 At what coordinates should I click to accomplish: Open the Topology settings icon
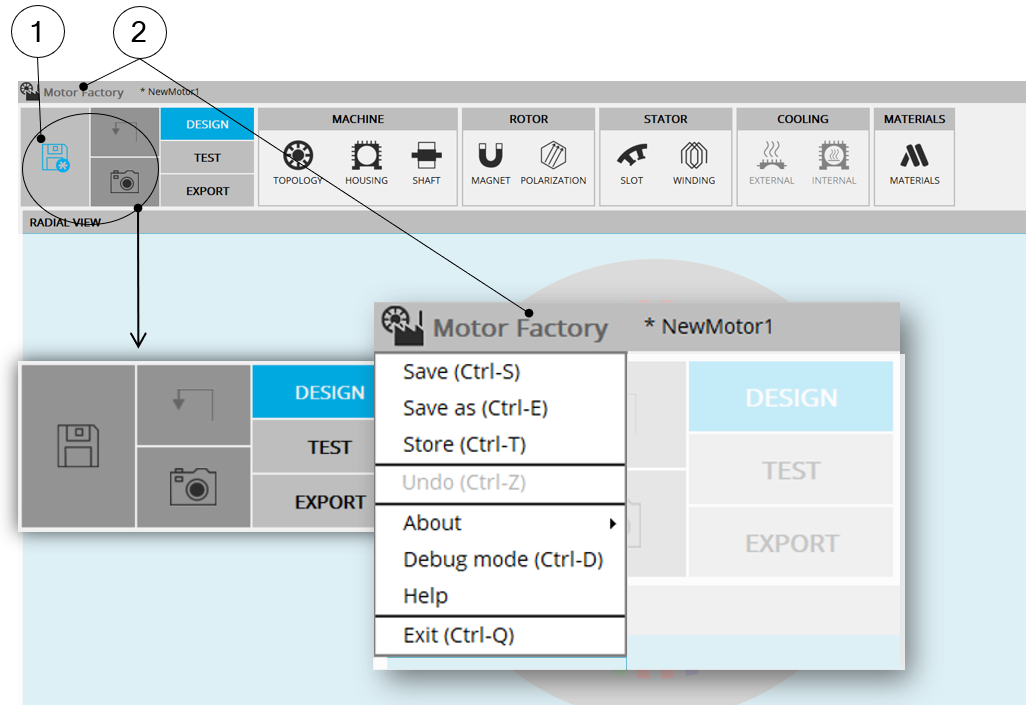(x=298, y=157)
